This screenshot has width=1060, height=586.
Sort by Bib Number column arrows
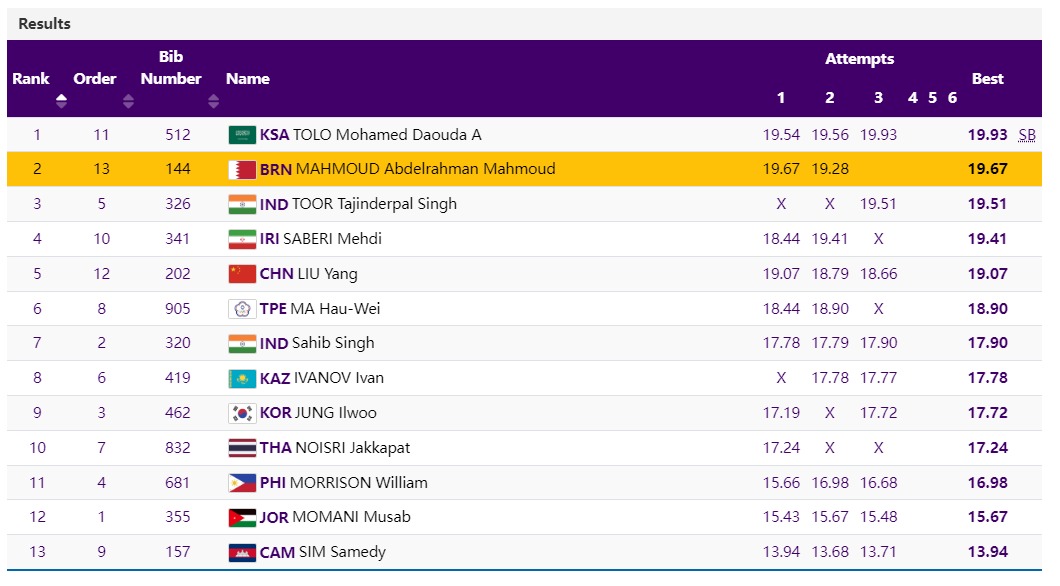pyautogui.click(x=213, y=101)
